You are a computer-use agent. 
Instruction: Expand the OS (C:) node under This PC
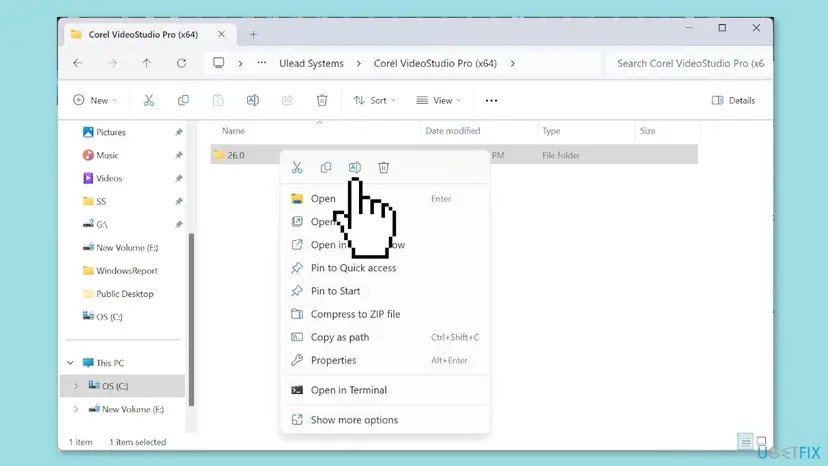(76, 386)
